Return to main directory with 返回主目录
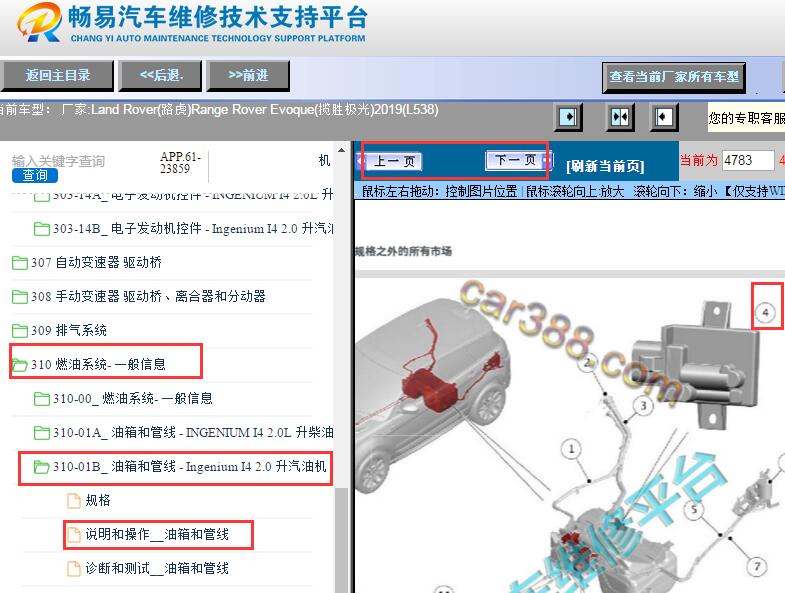 pos(58,76)
